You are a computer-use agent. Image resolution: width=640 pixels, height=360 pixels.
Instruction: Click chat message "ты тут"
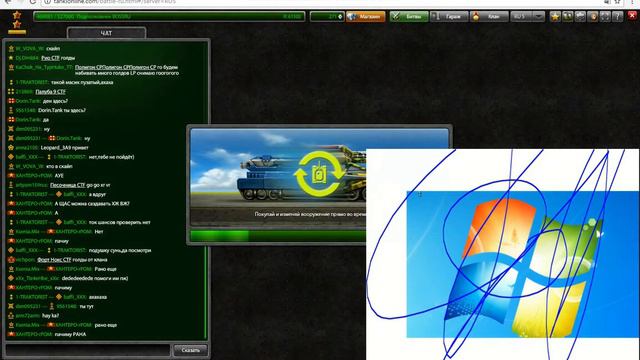(x=87, y=306)
